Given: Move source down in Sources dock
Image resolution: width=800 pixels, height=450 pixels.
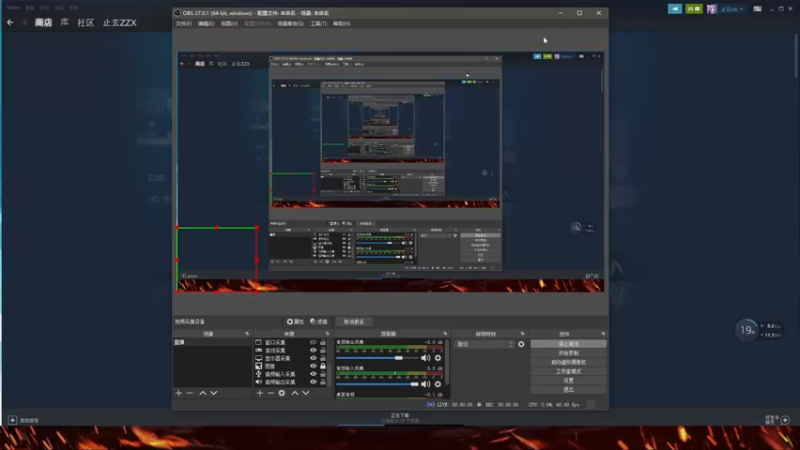Looking at the screenshot, I should click(x=306, y=393).
